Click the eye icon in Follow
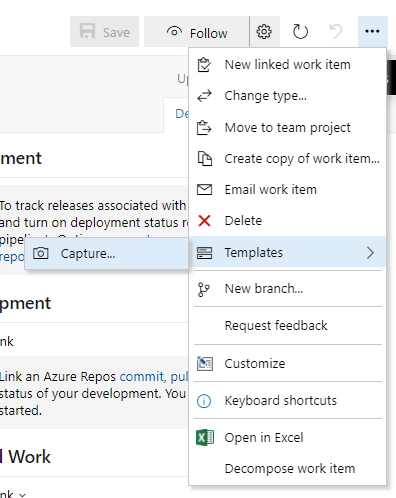This screenshot has width=396, height=498. (174, 32)
